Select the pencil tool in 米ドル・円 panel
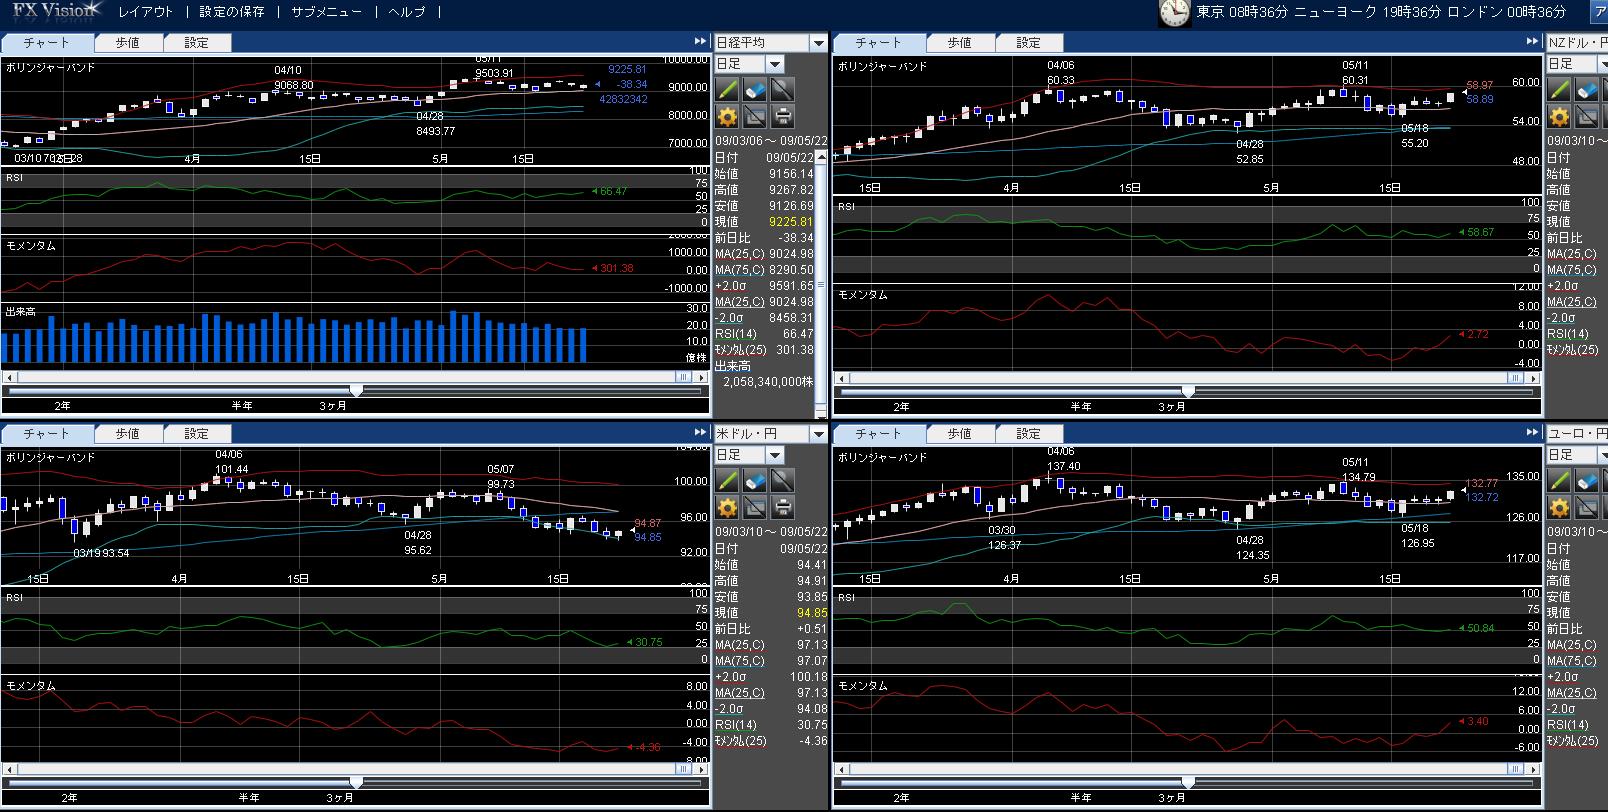1608x812 pixels. click(727, 481)
